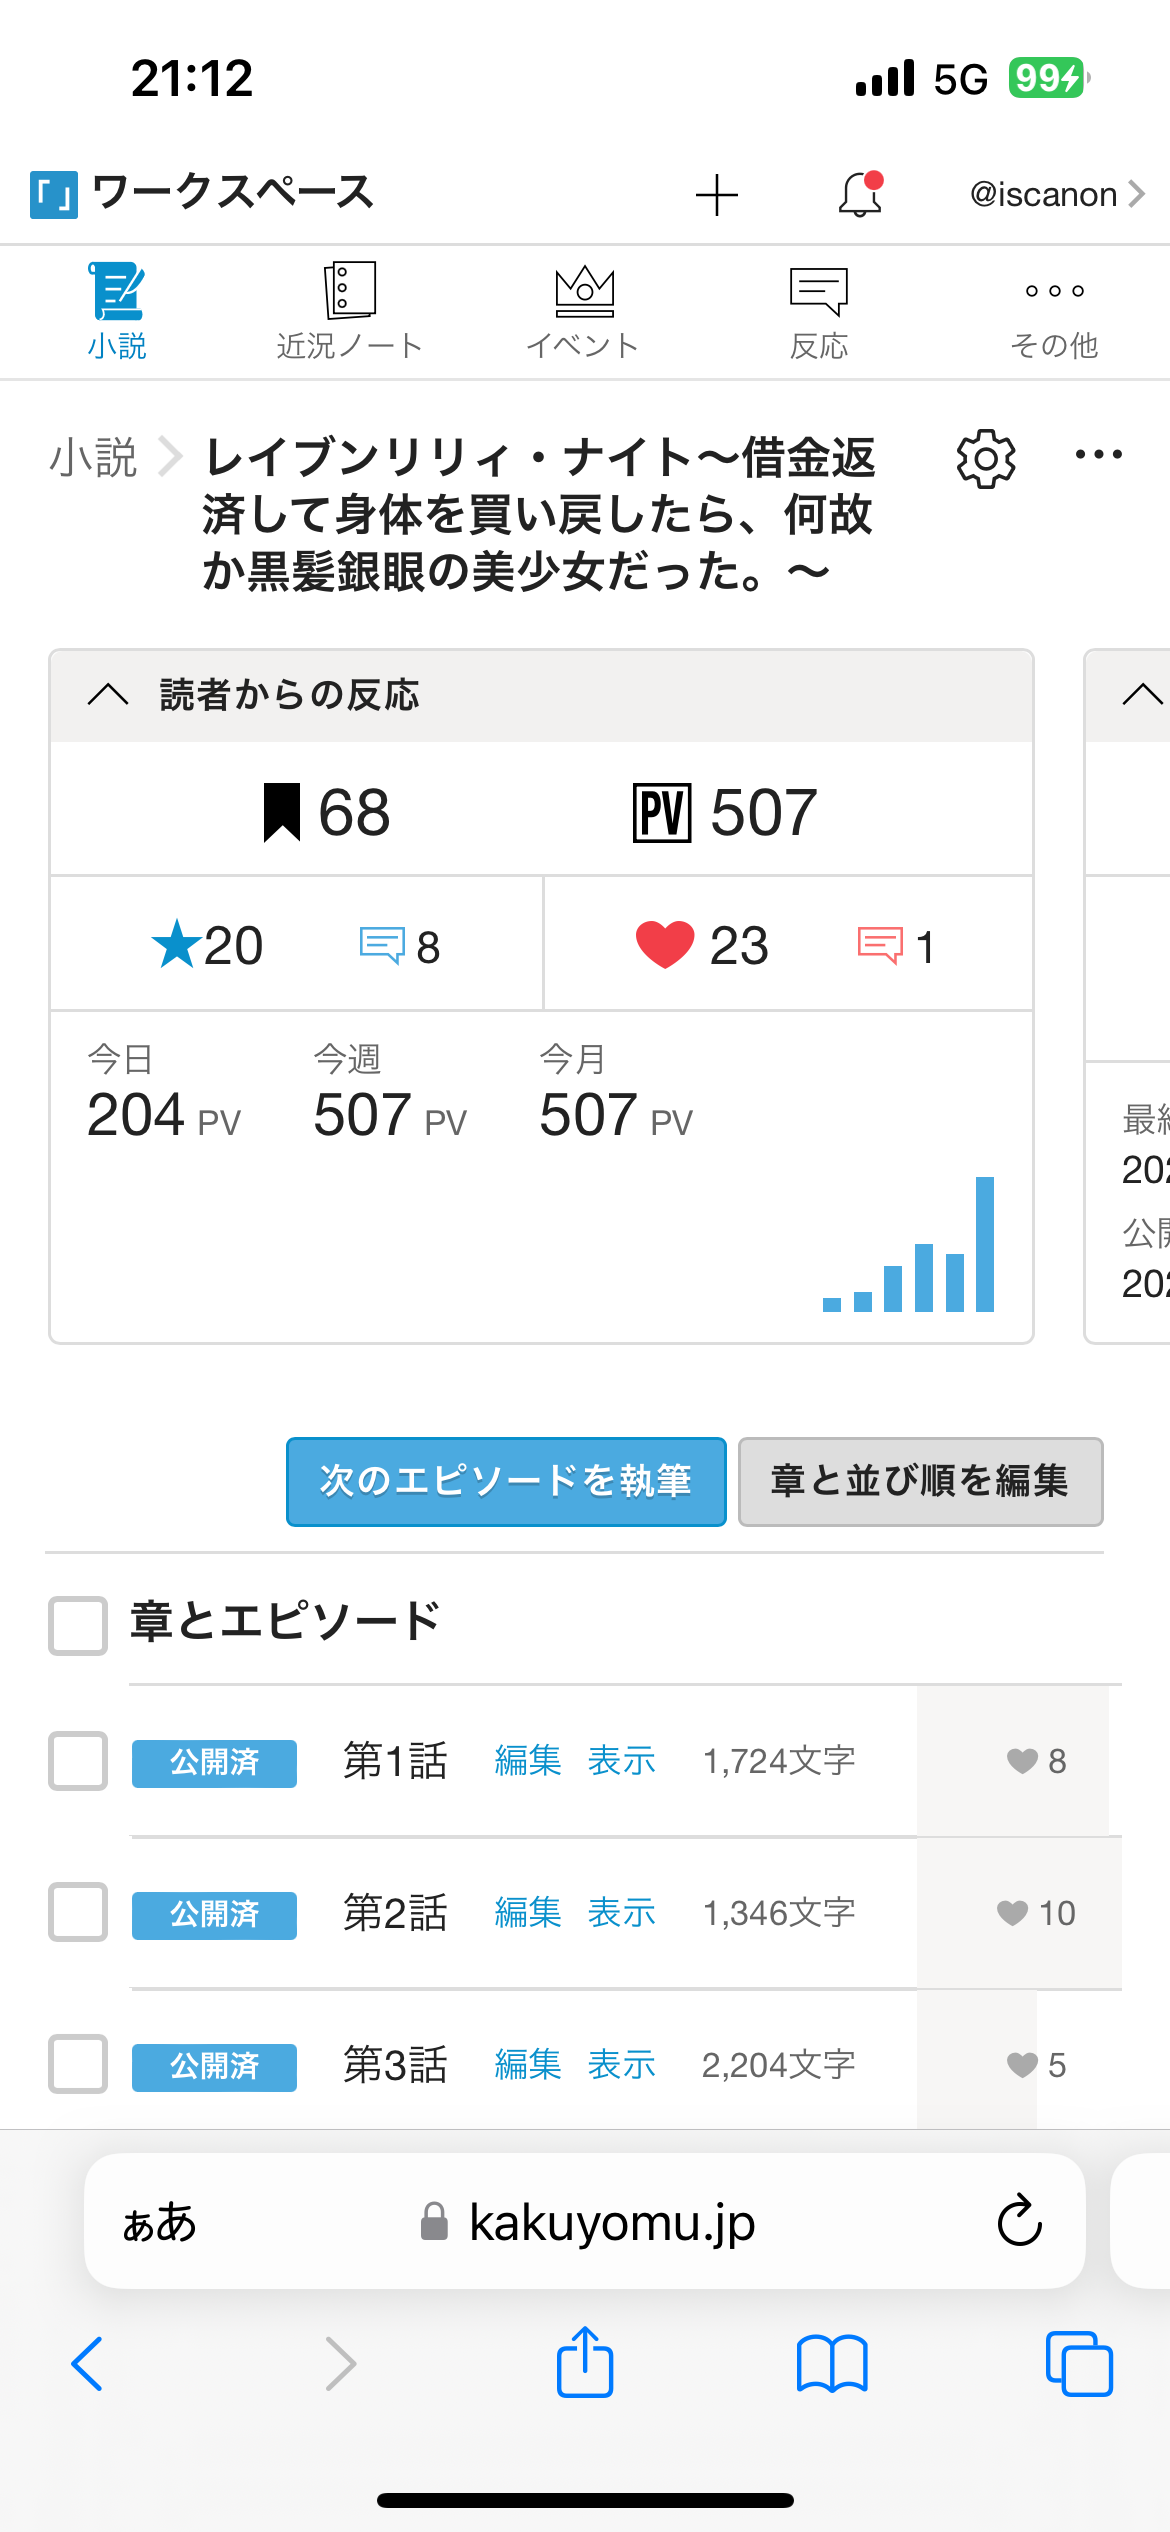Collapse the 読者からの反応 panel
1170x2532 pixels.
tap(108, 694)
